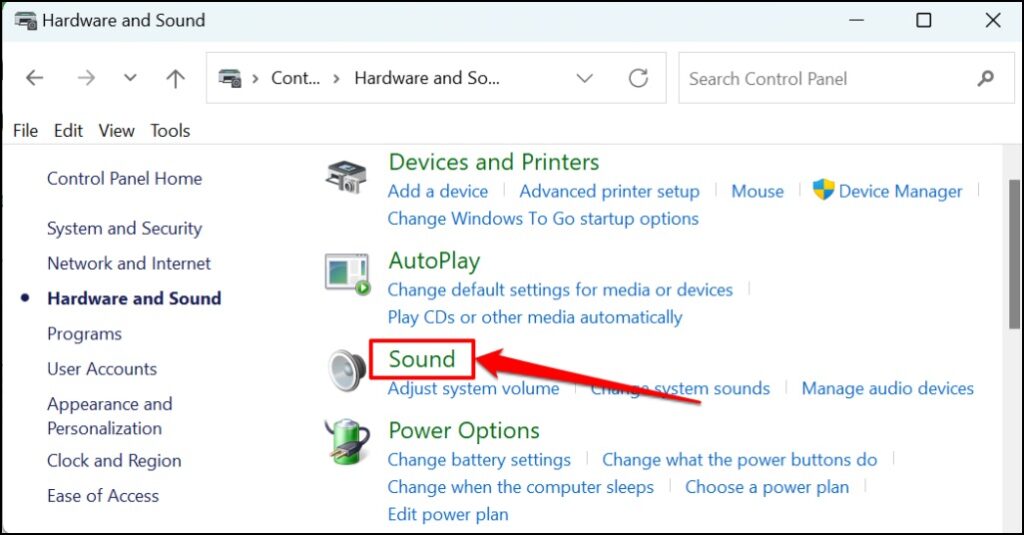Expand the address bar history dropdown
1024x535 pixels.
pyautogui.click(x=585, y=79)
